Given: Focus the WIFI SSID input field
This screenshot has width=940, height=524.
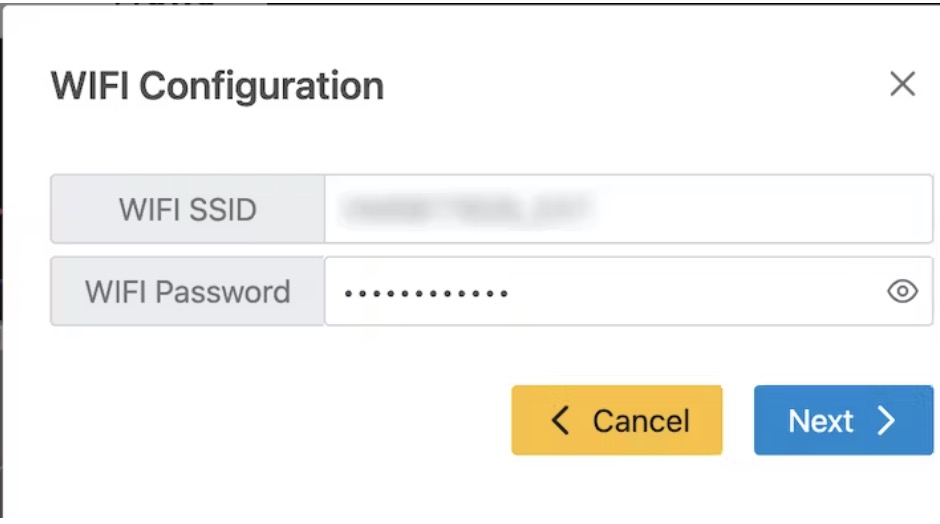Looking at the screenshot, I should pyautogui.click(x=628, y=209).
